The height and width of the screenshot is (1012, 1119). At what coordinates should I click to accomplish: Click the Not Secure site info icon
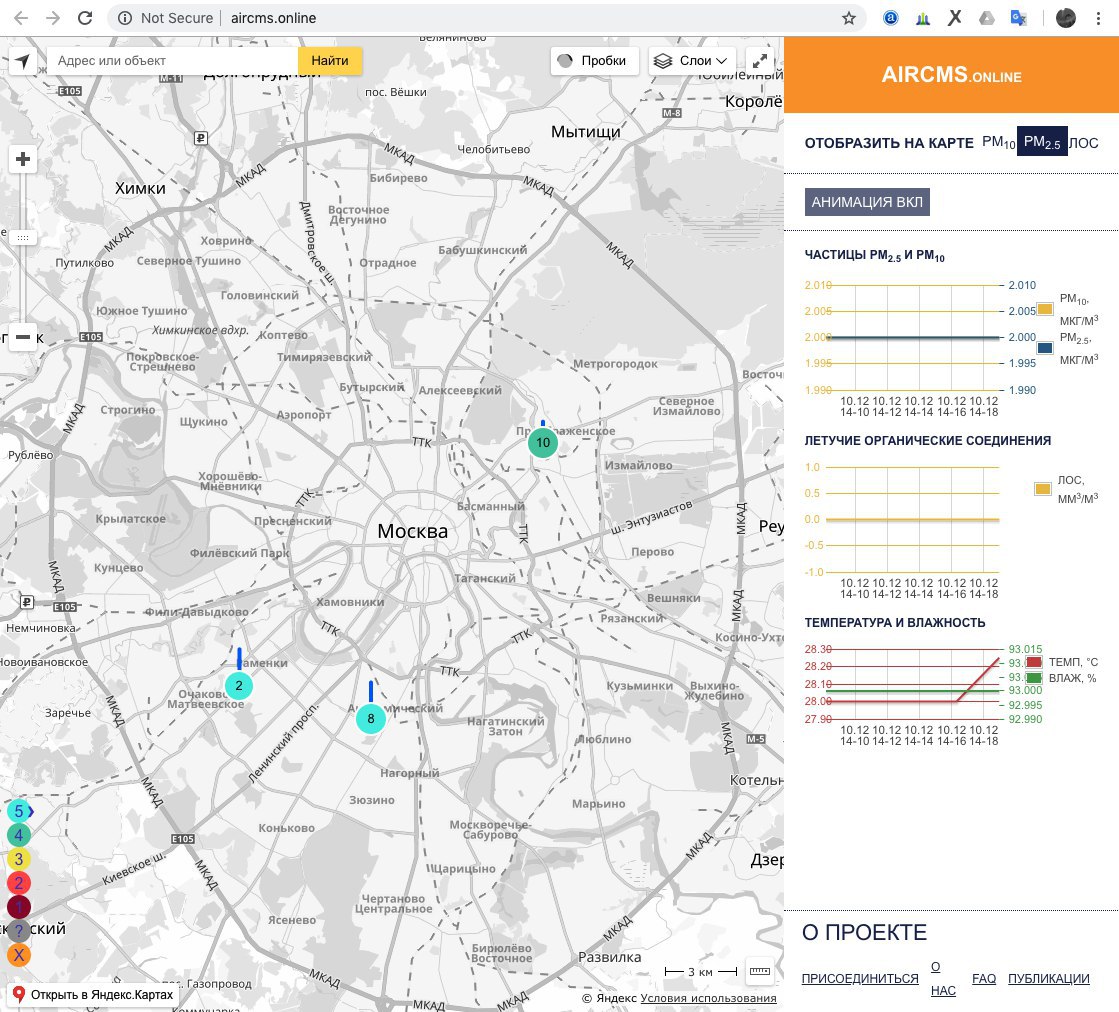tap(125, 18)
